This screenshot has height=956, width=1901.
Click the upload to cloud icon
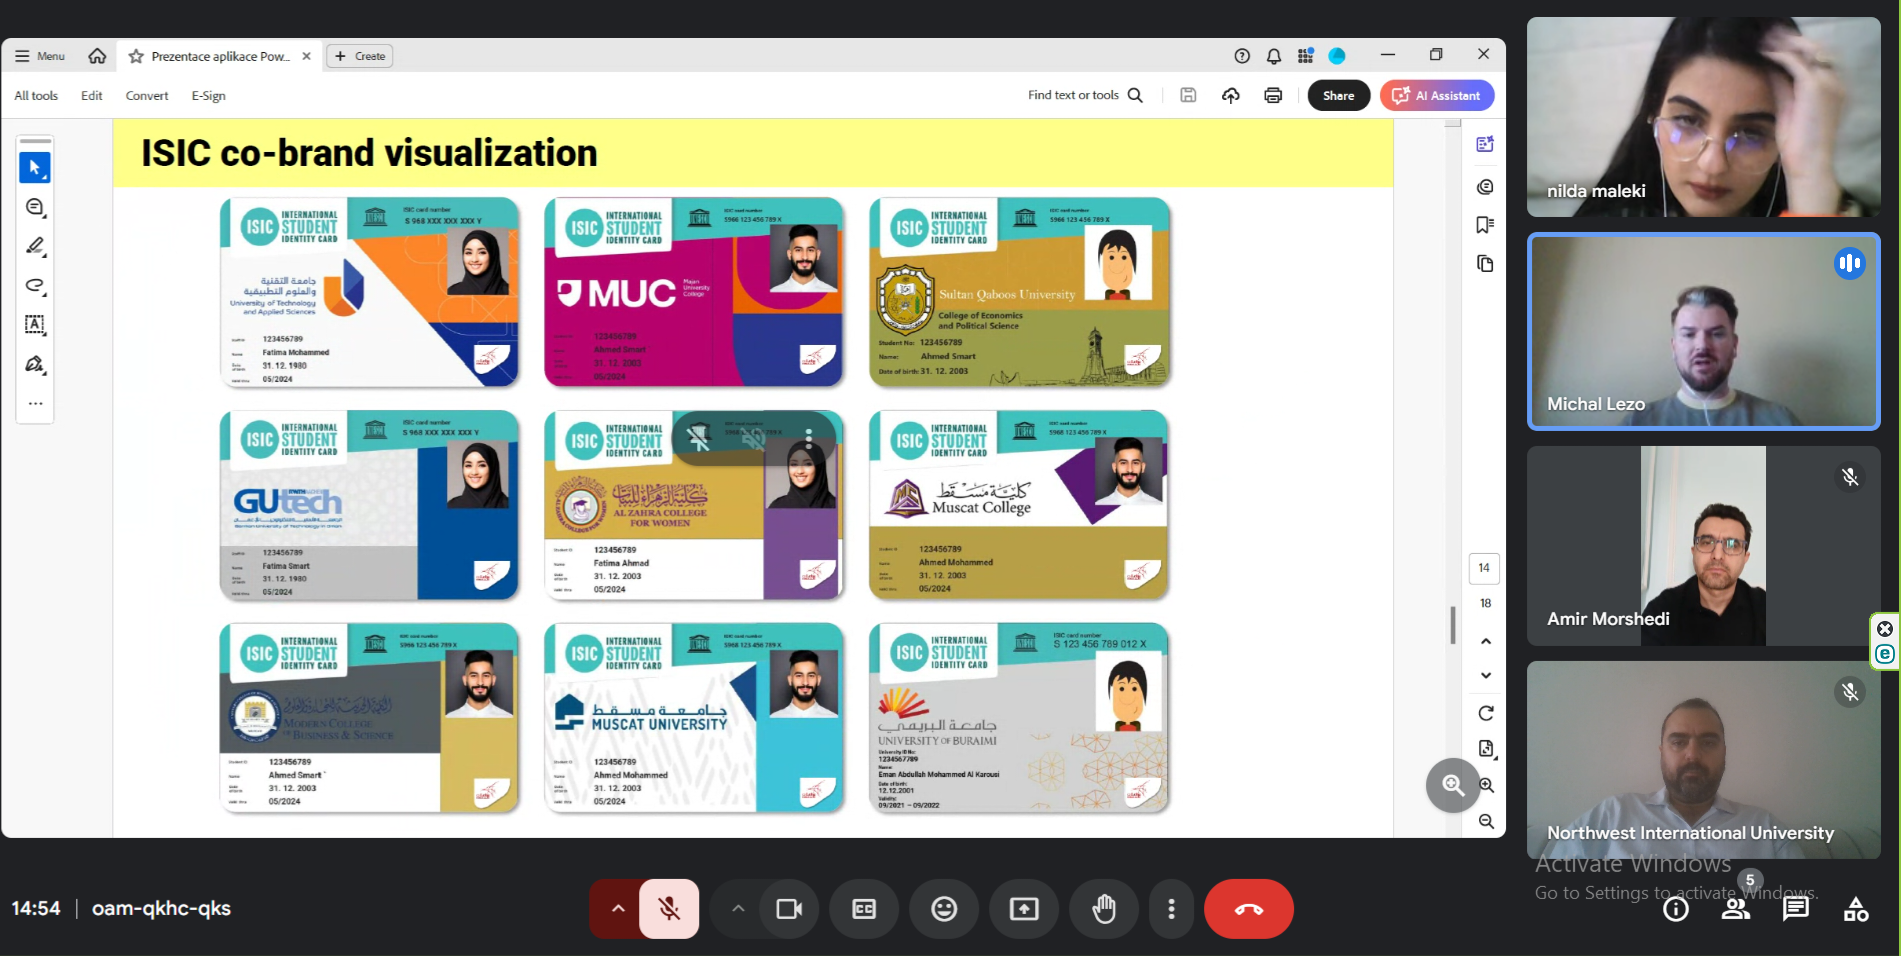pos(1231,95)
